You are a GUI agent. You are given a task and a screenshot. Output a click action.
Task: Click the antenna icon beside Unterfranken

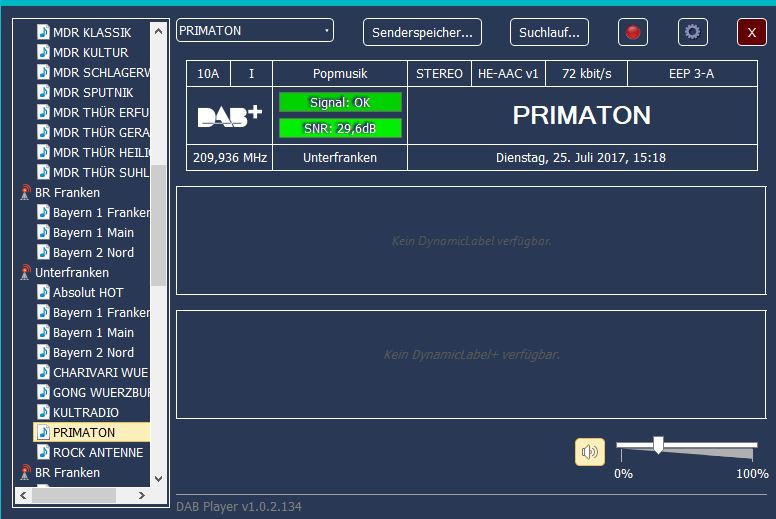click(x=26, y=272)
